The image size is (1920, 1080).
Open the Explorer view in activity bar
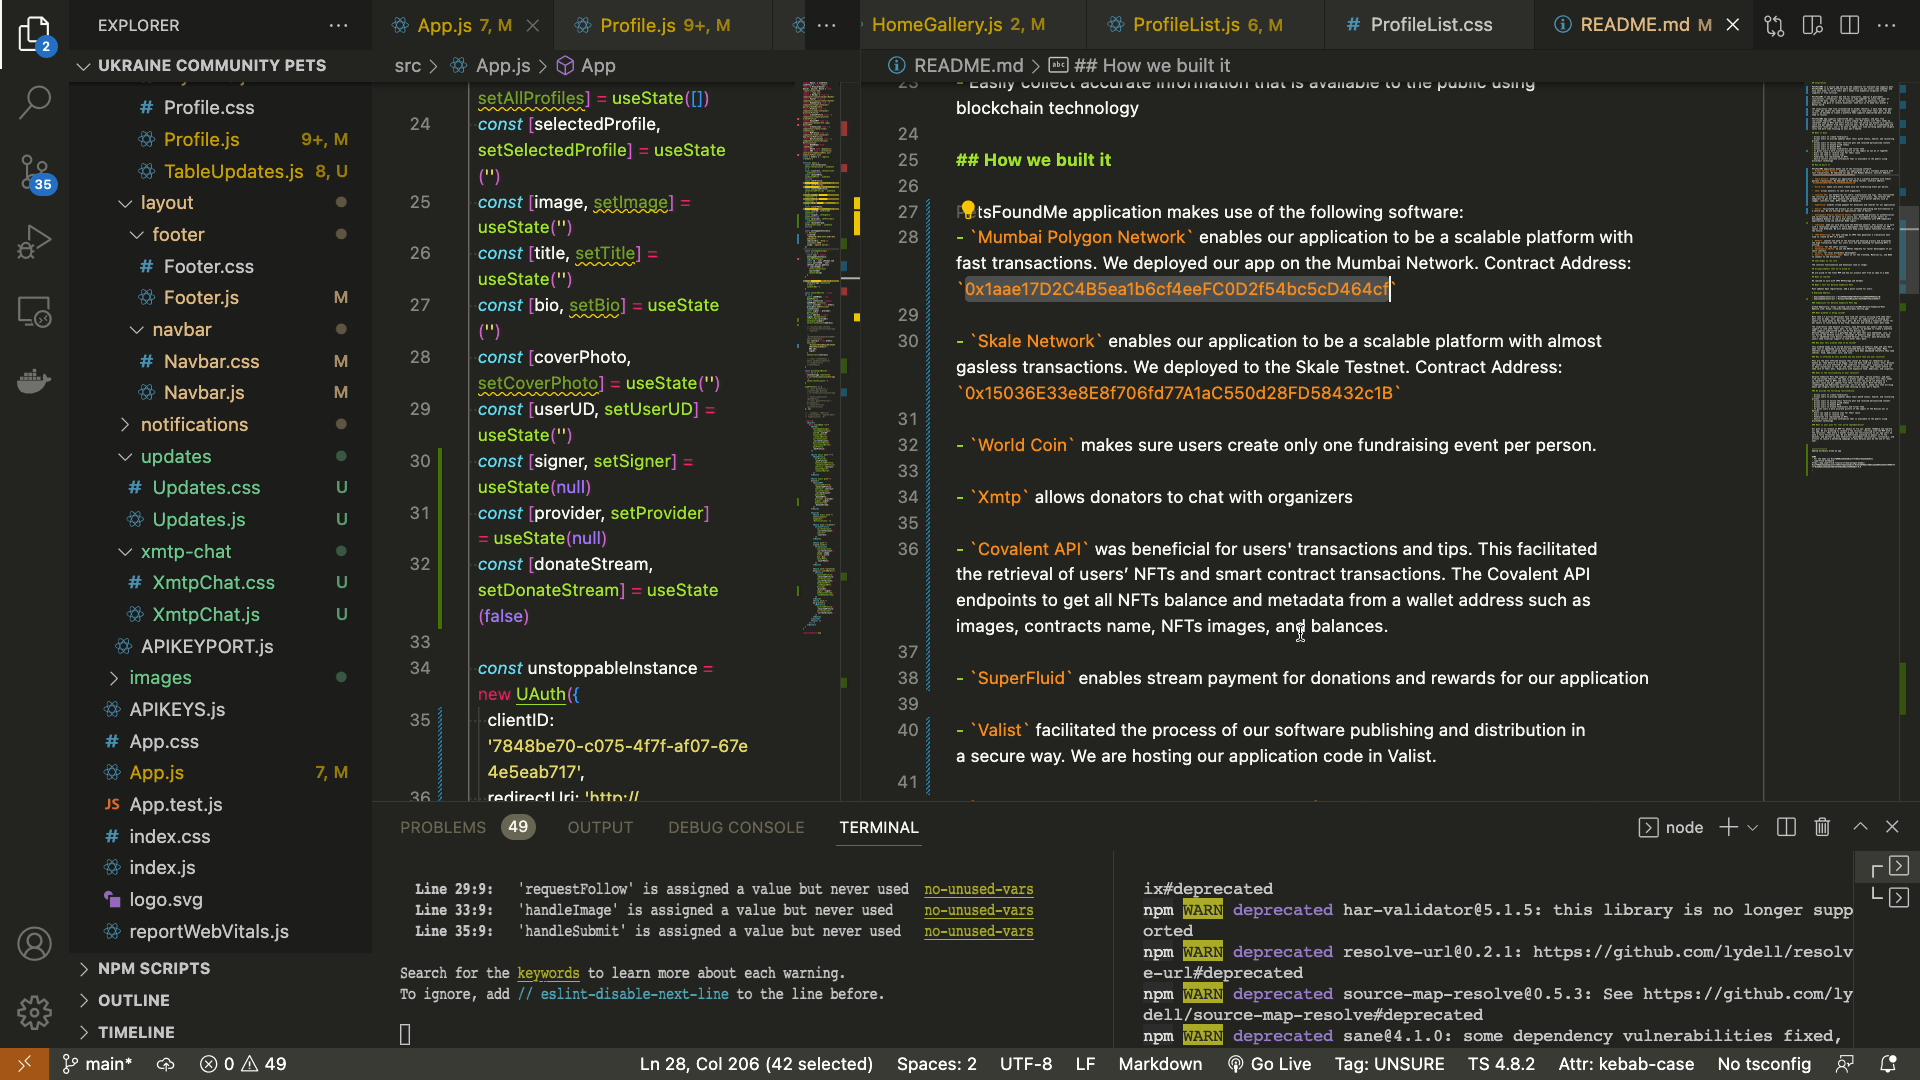(x=34, y=34)
